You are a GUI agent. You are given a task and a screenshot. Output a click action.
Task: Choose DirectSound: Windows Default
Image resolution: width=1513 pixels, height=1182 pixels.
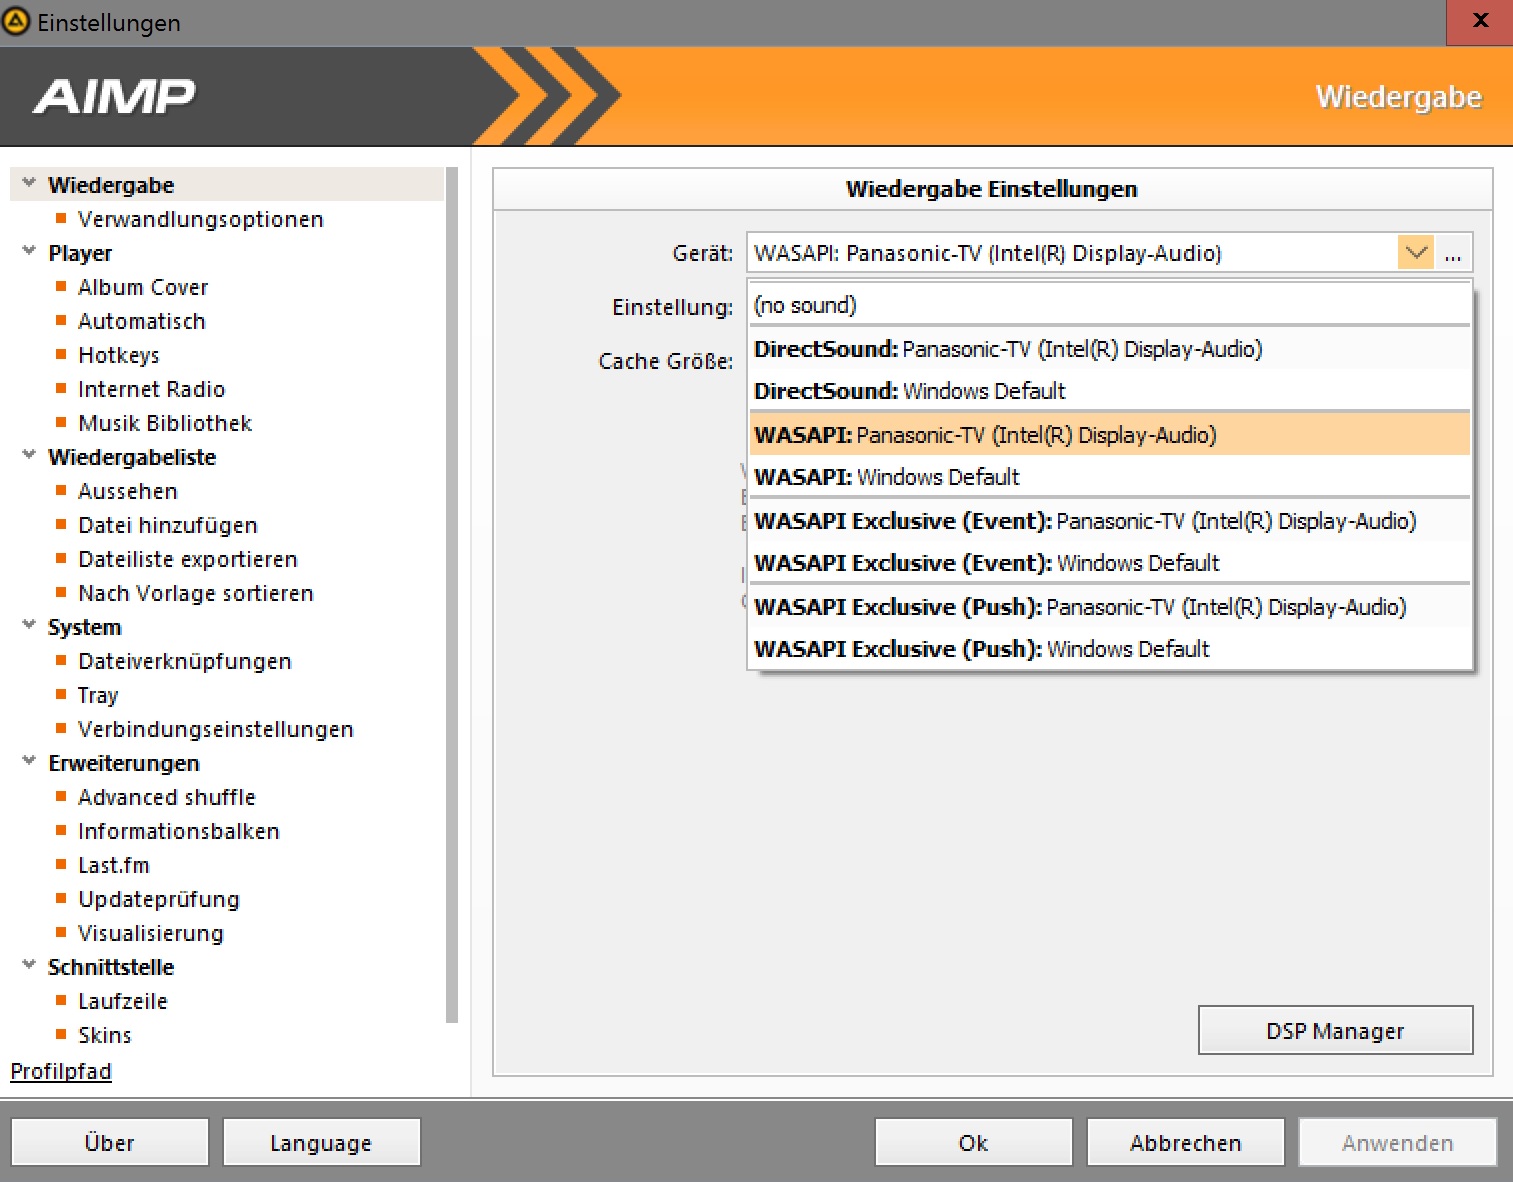(x=1110, y=391)
